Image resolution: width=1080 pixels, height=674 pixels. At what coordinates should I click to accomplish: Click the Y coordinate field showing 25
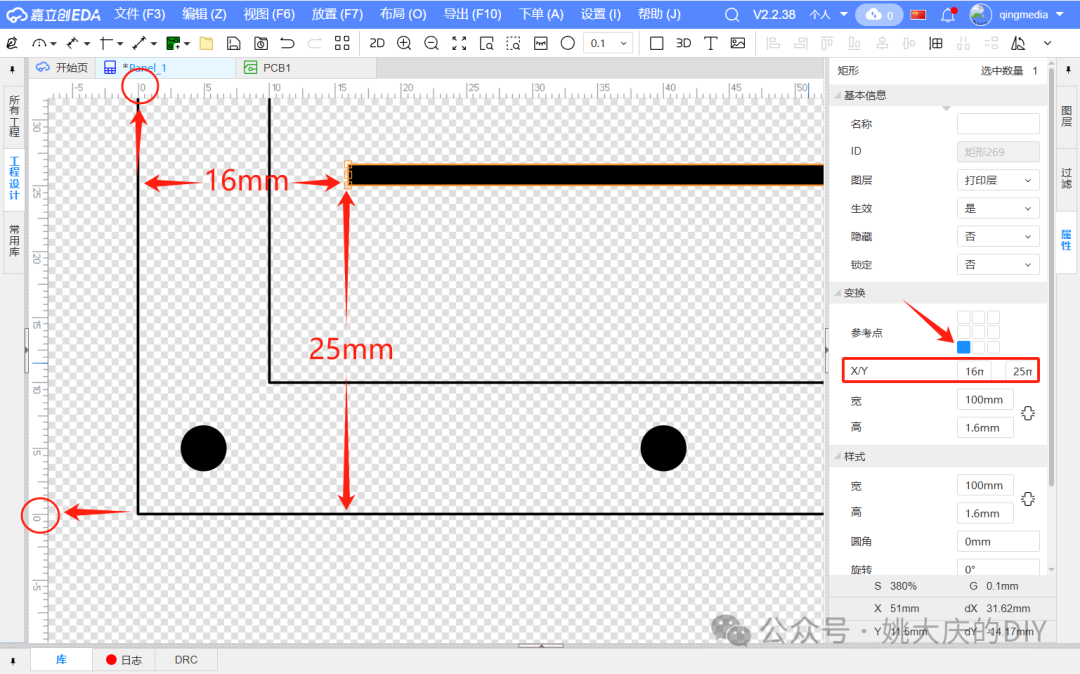click(x=1021, y=372)
